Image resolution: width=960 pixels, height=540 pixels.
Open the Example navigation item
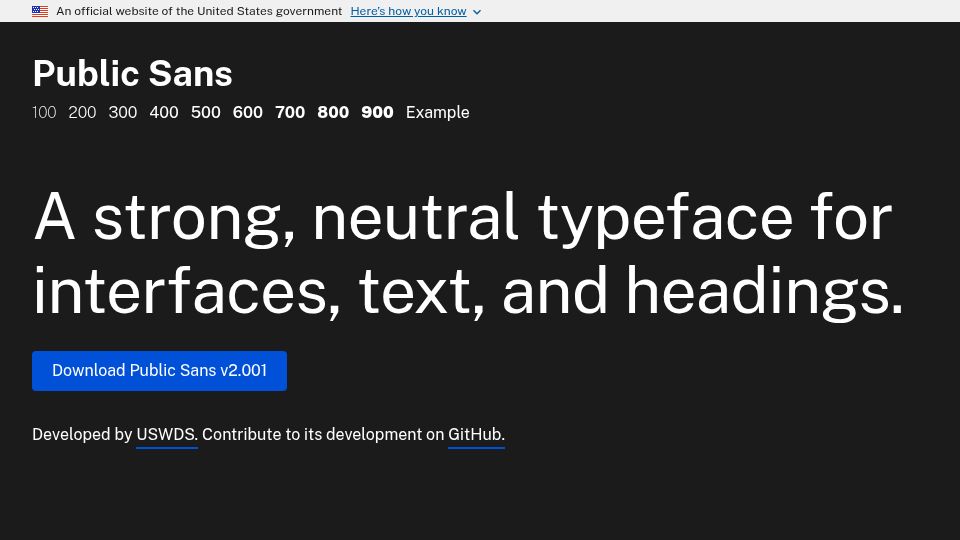(438, 112)
